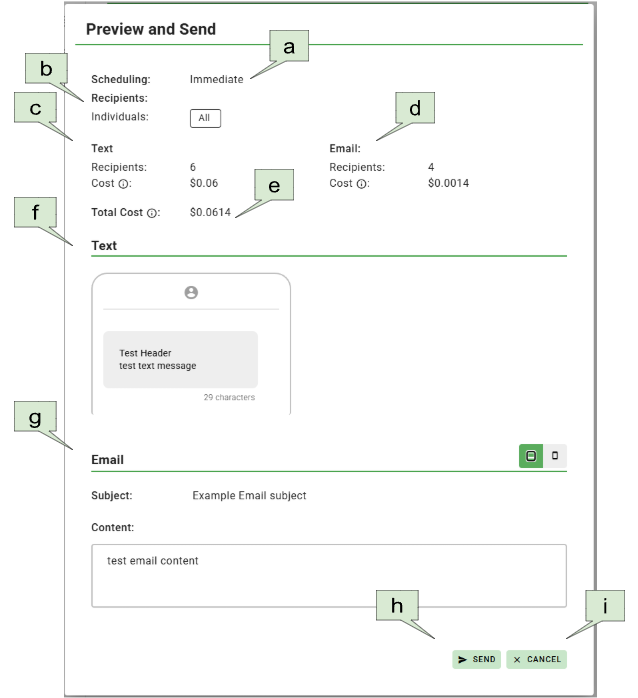Viewport: 638px width, 698px height.
Task: Click the email content text box
Action: (x=329, y=575)
